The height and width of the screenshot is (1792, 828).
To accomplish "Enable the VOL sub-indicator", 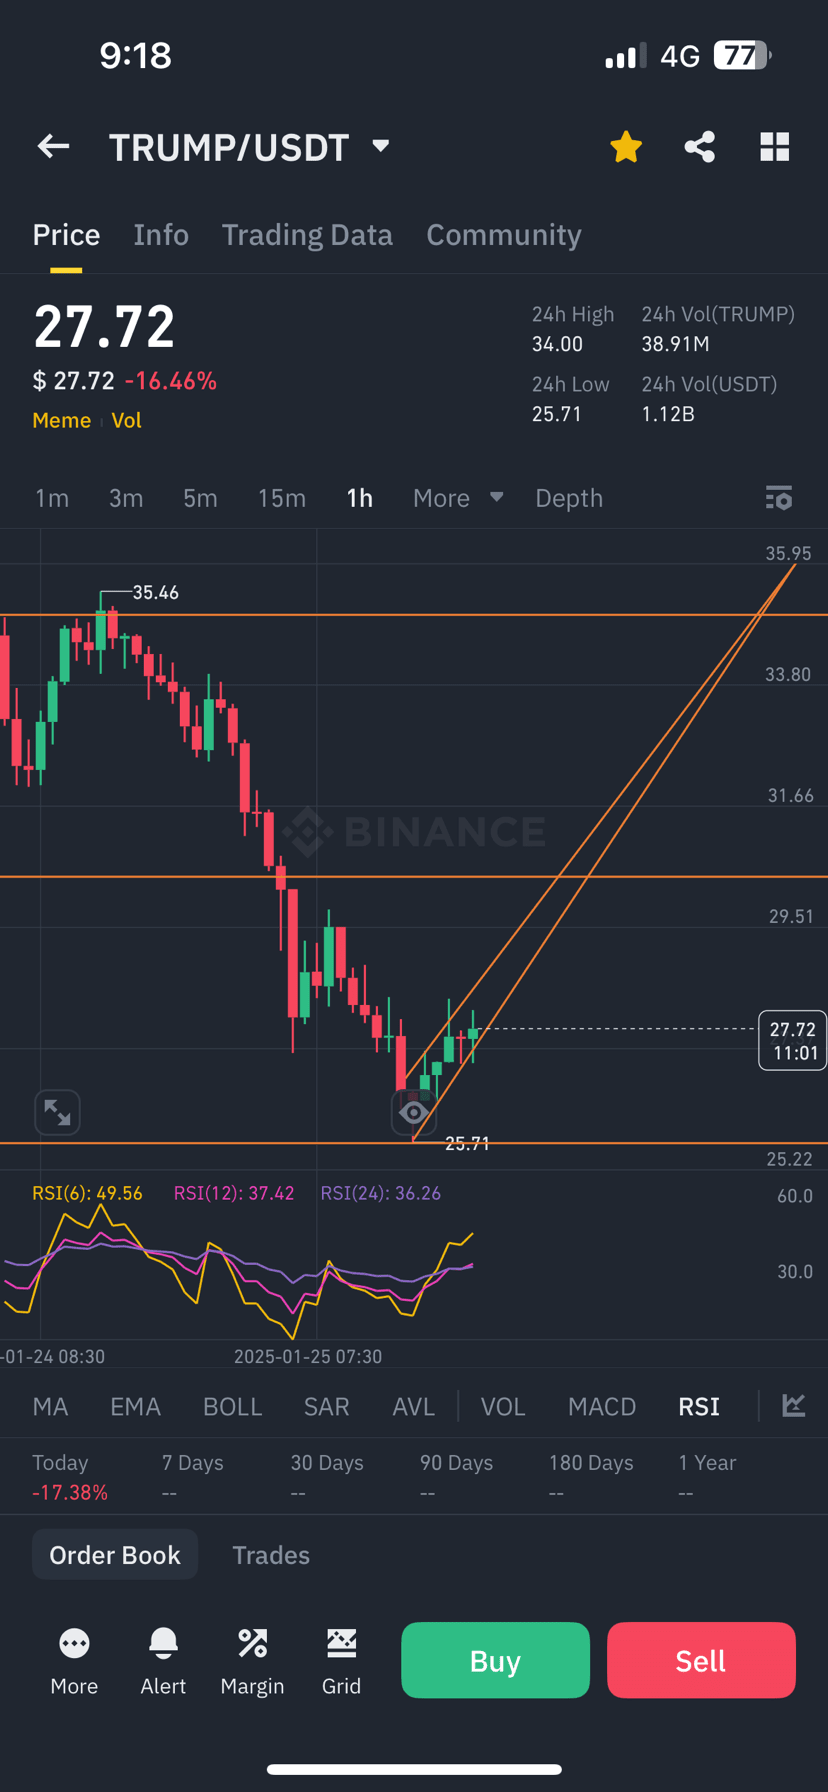I will pos(503,1406).
